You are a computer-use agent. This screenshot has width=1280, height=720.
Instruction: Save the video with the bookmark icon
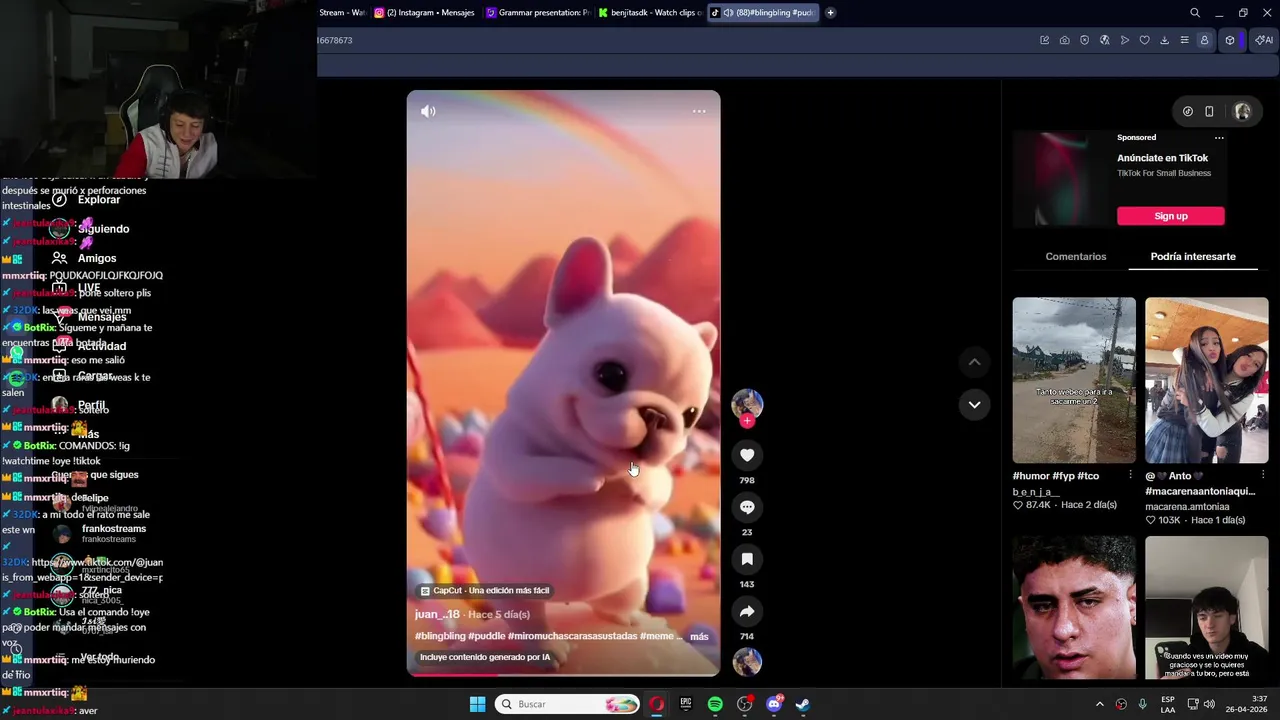747,559
